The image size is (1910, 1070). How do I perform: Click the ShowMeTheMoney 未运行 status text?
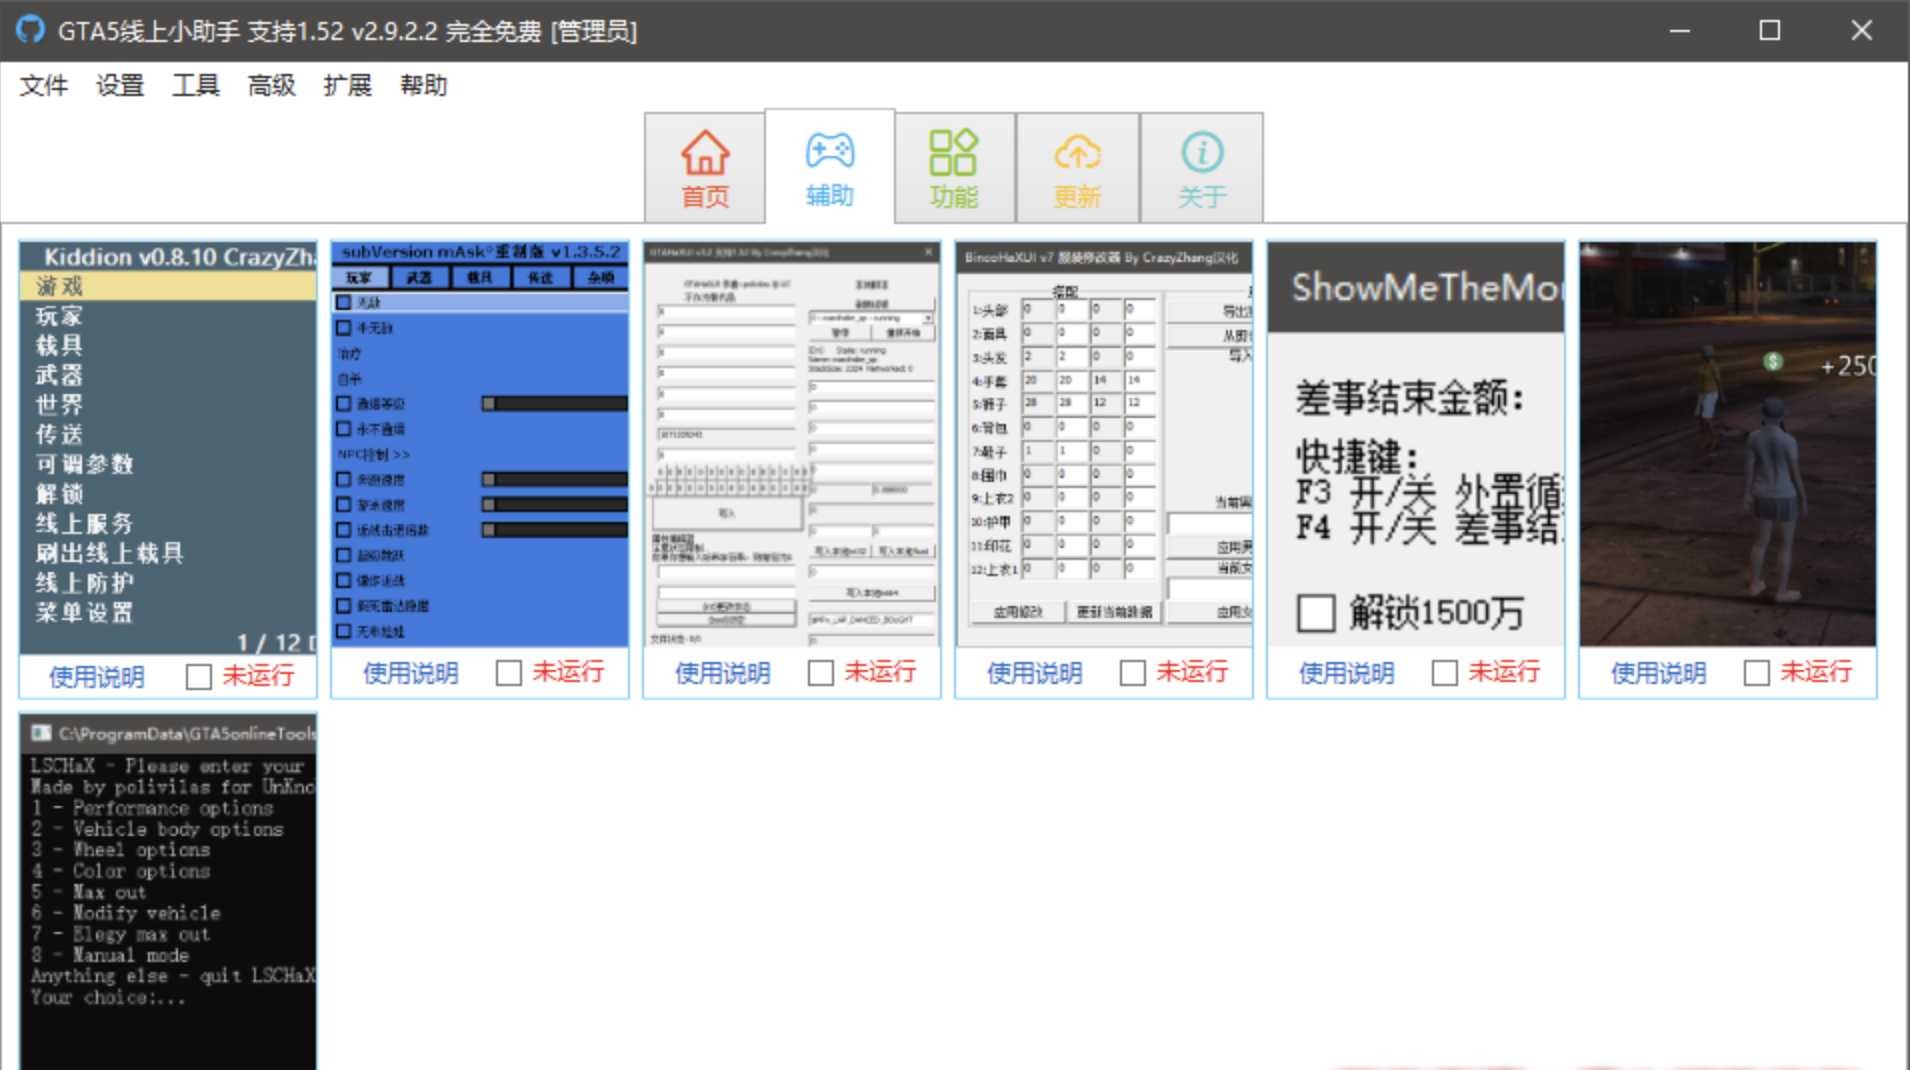(x=1504, y=672)
